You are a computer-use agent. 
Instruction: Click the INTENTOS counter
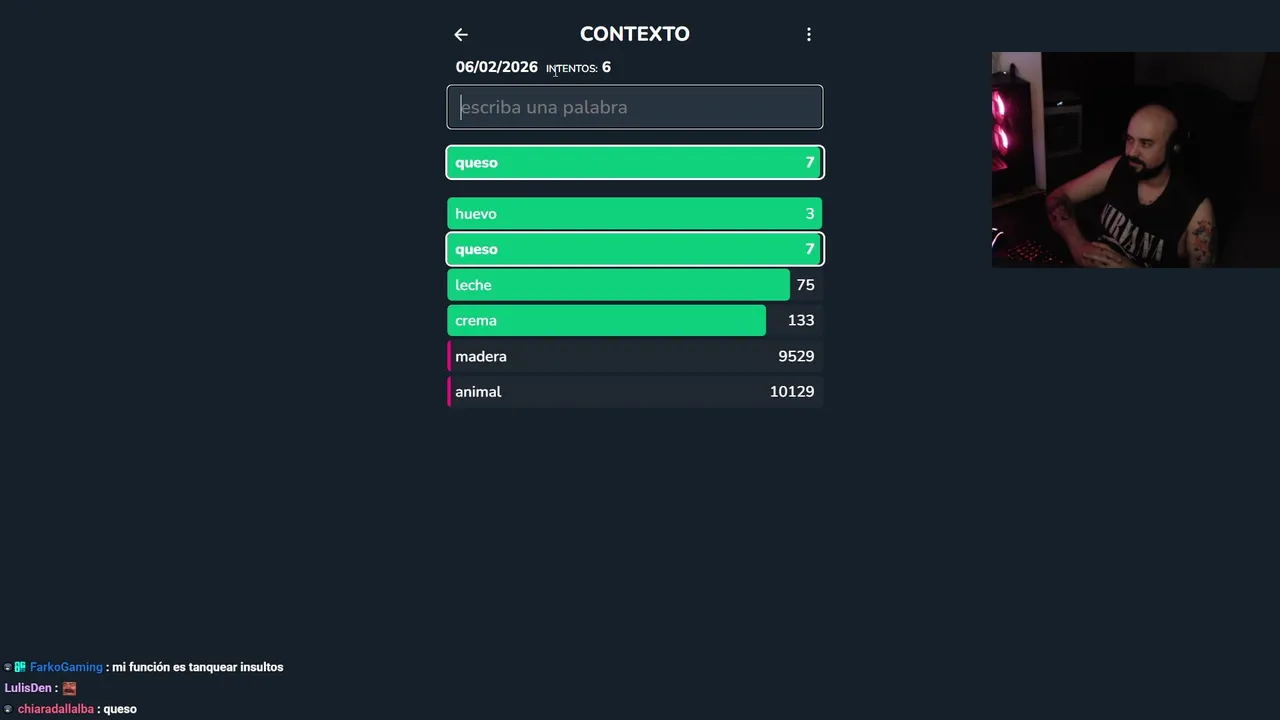tap(578, 68)
